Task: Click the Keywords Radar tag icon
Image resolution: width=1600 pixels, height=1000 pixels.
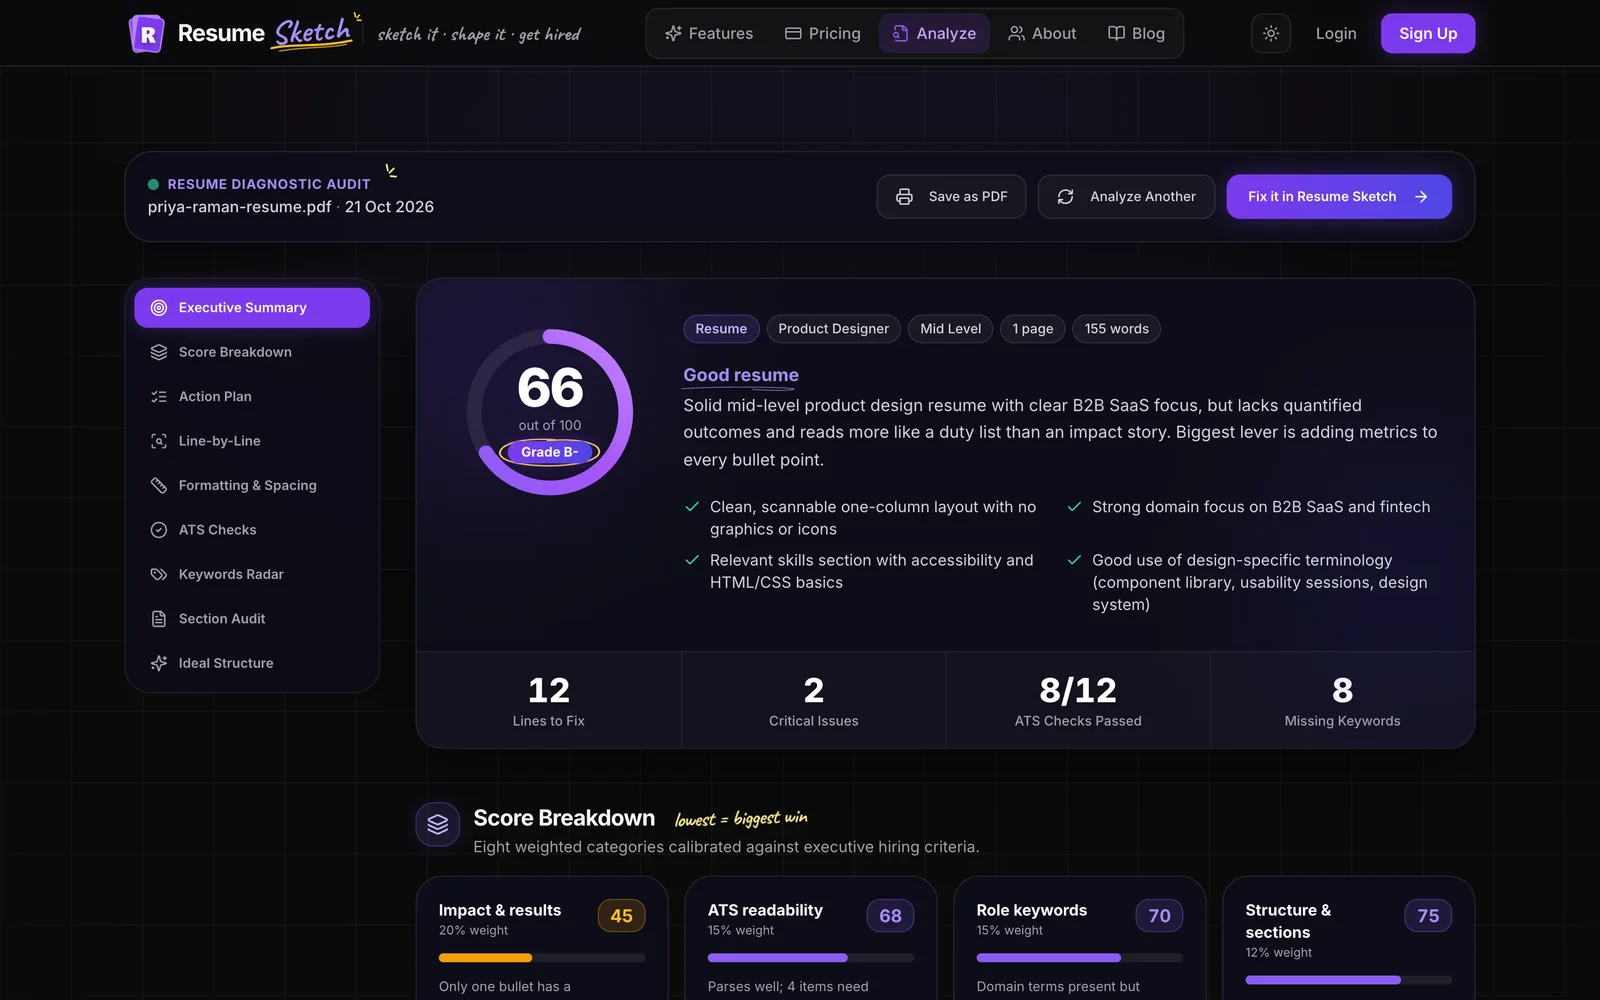Action: tap(159, 574)
